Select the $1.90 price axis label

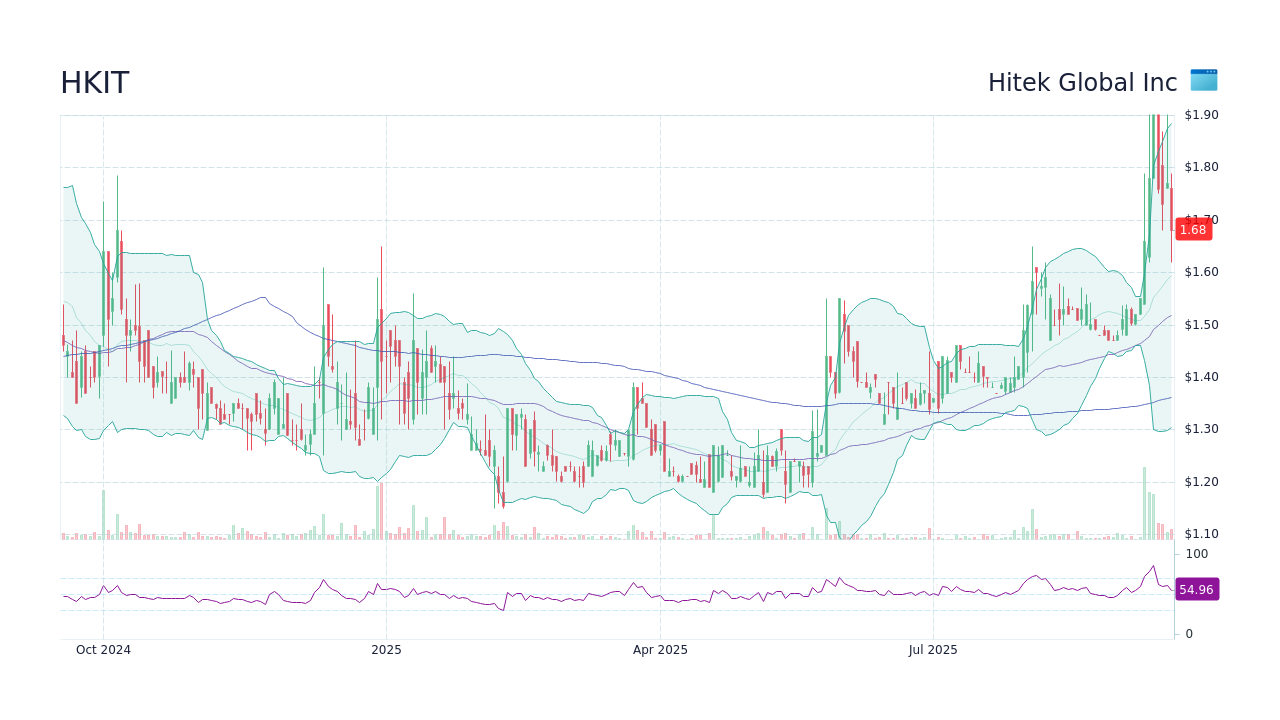click(x=1201, y=115)
